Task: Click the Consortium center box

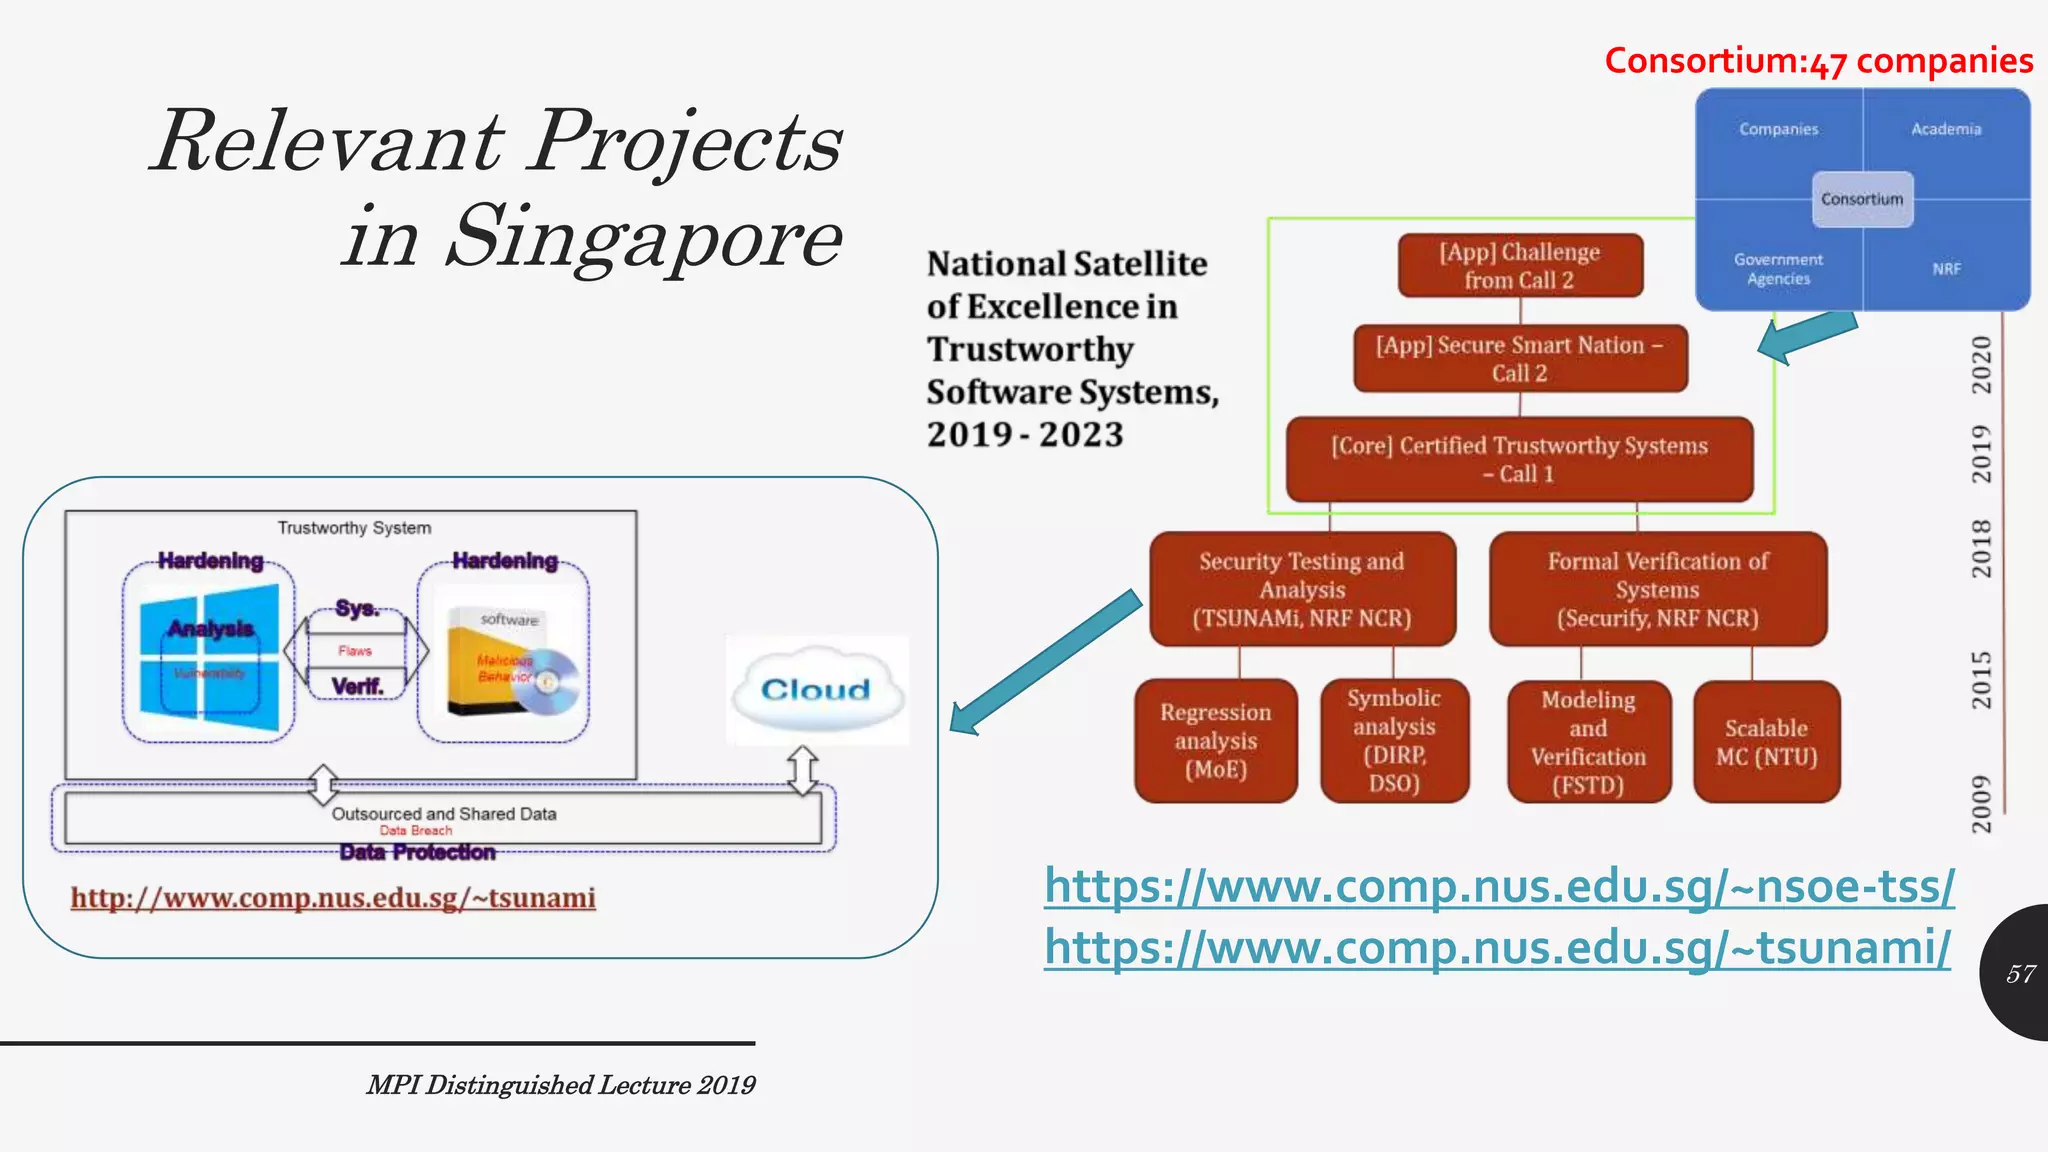Action: pos(1862,199)
